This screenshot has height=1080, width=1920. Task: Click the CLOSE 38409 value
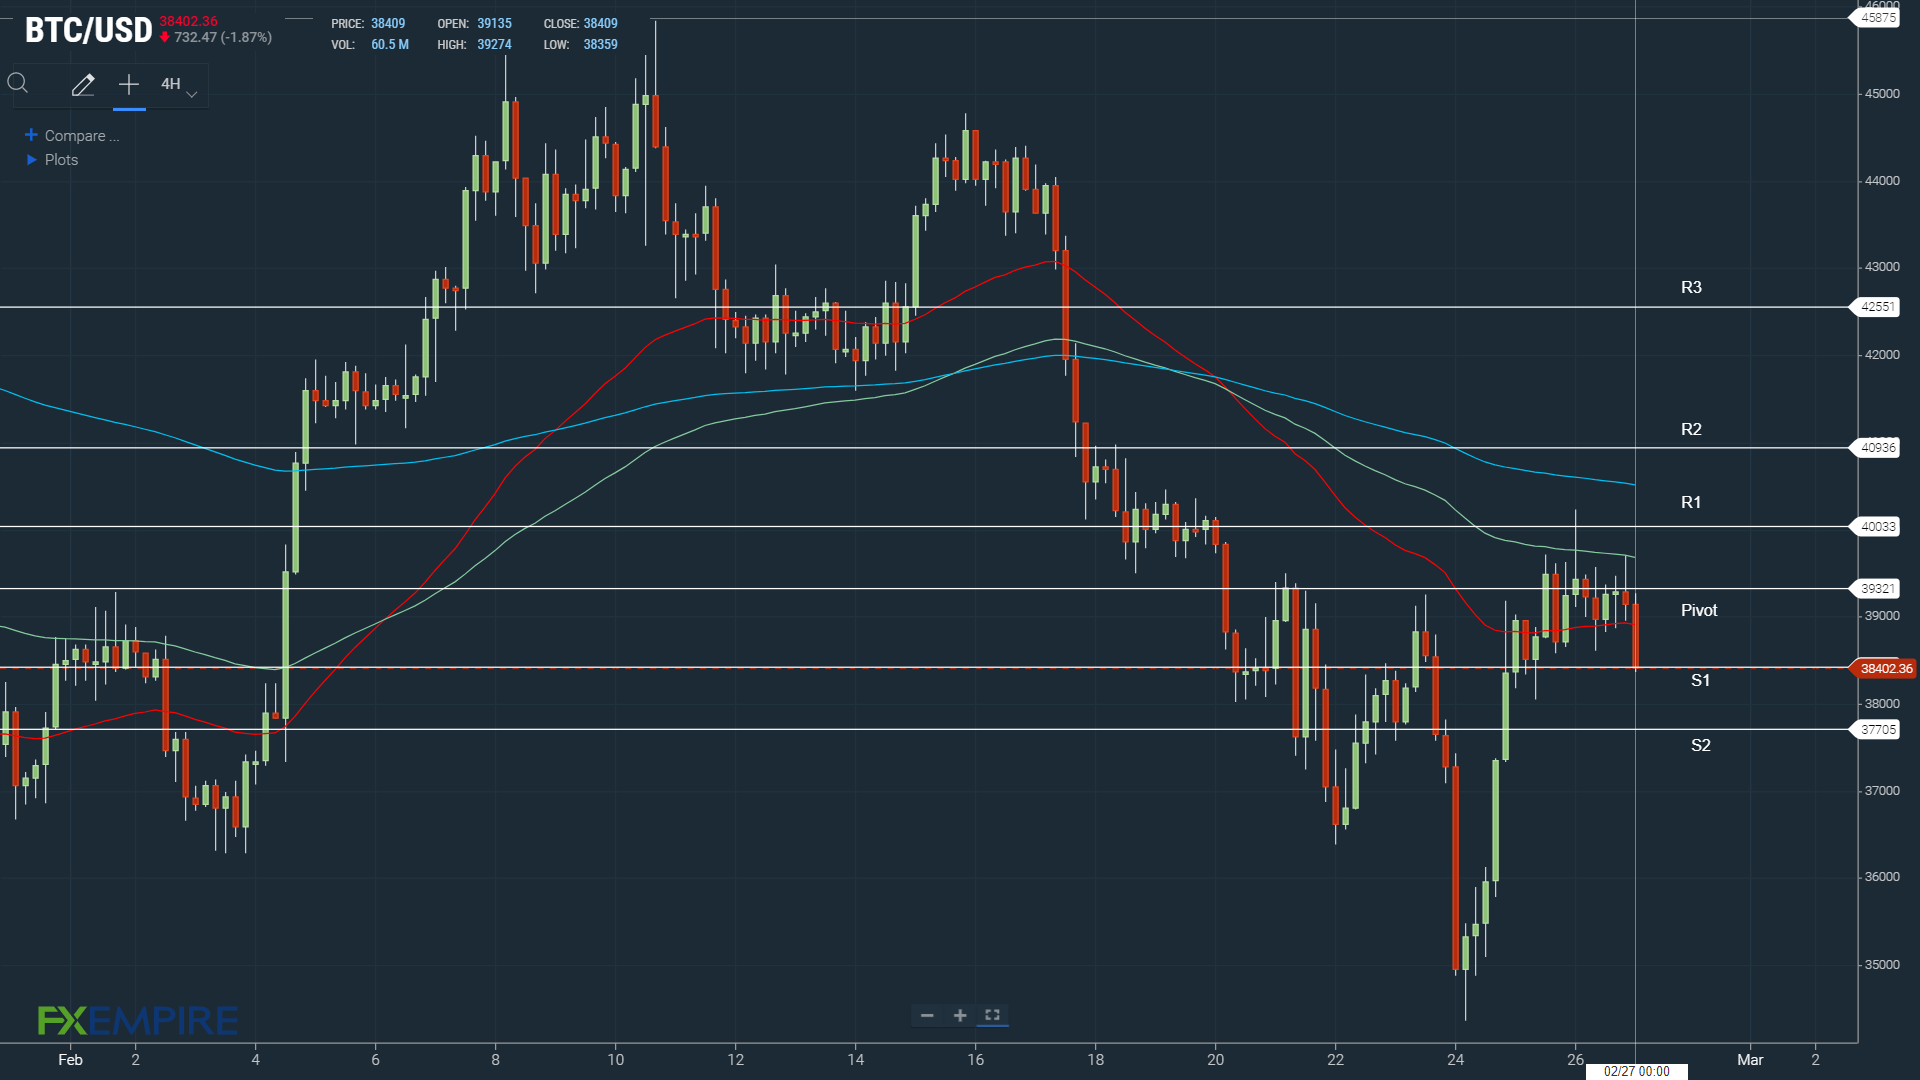pos(600,24)
